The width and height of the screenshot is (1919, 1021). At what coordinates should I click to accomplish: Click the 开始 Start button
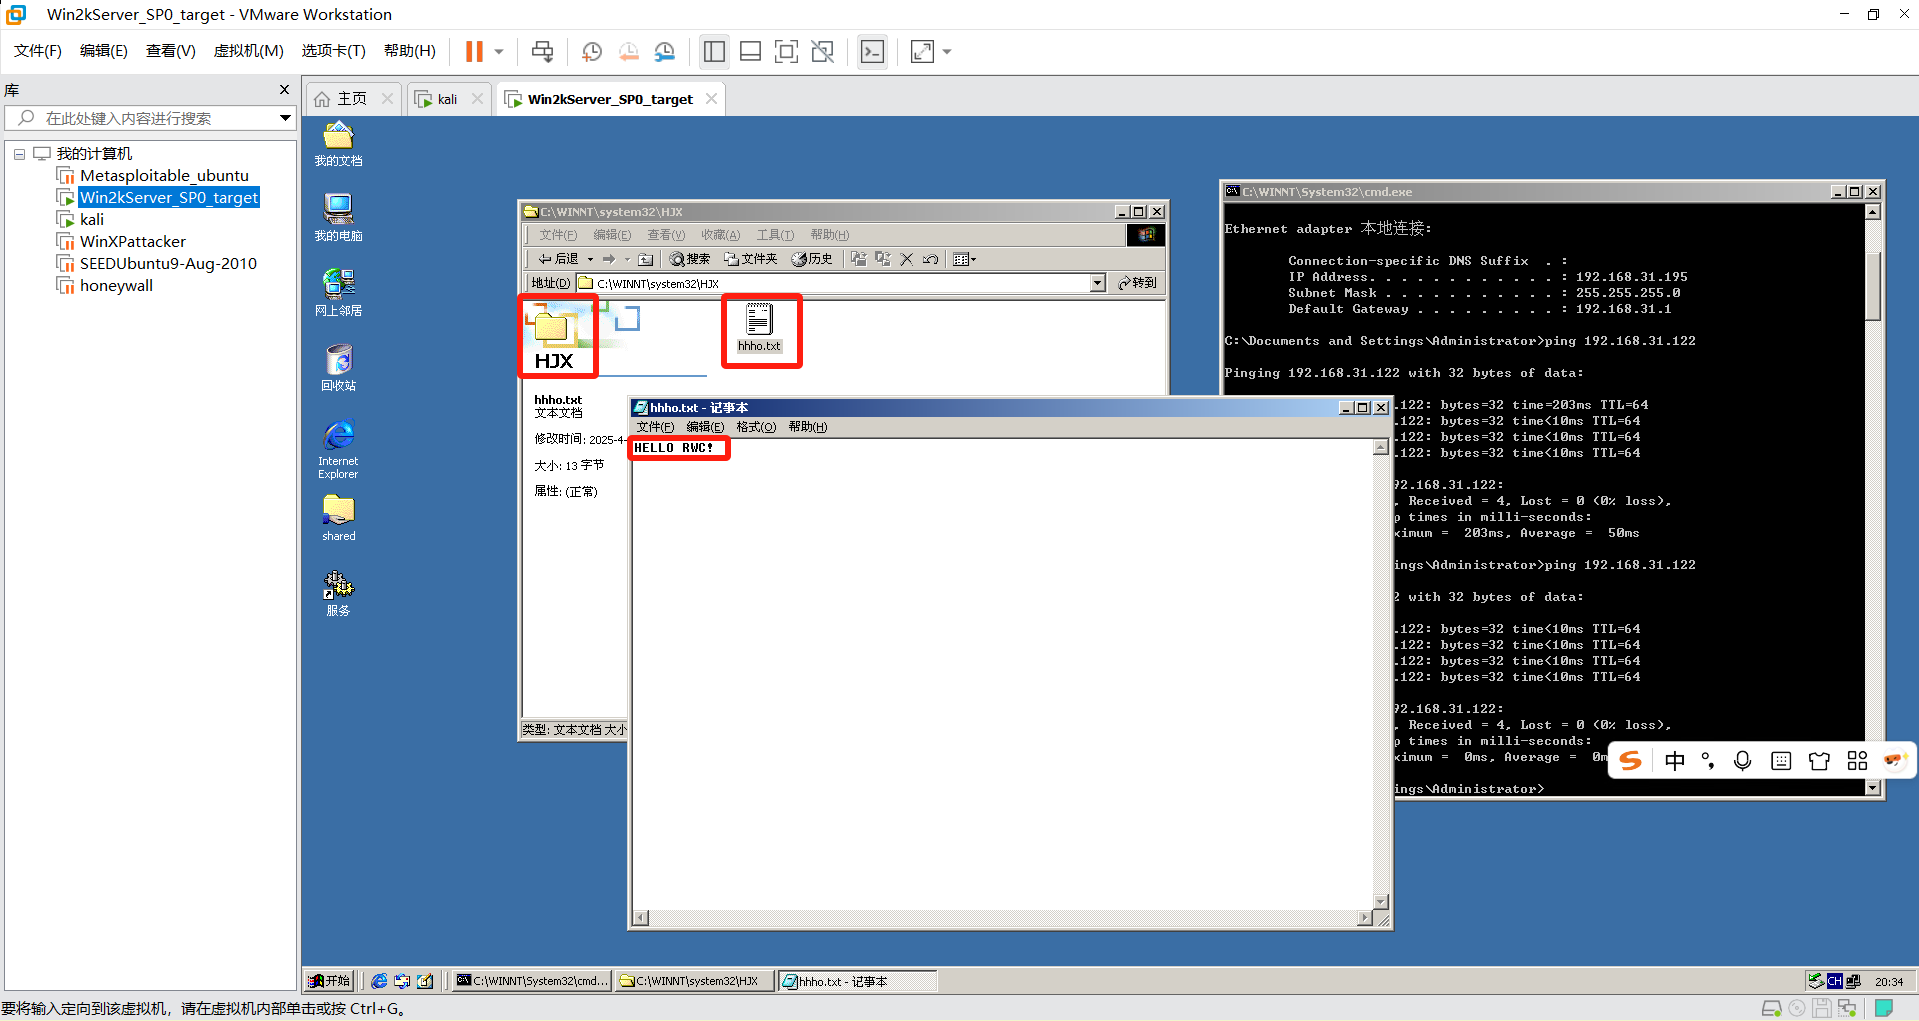[329, 981]
